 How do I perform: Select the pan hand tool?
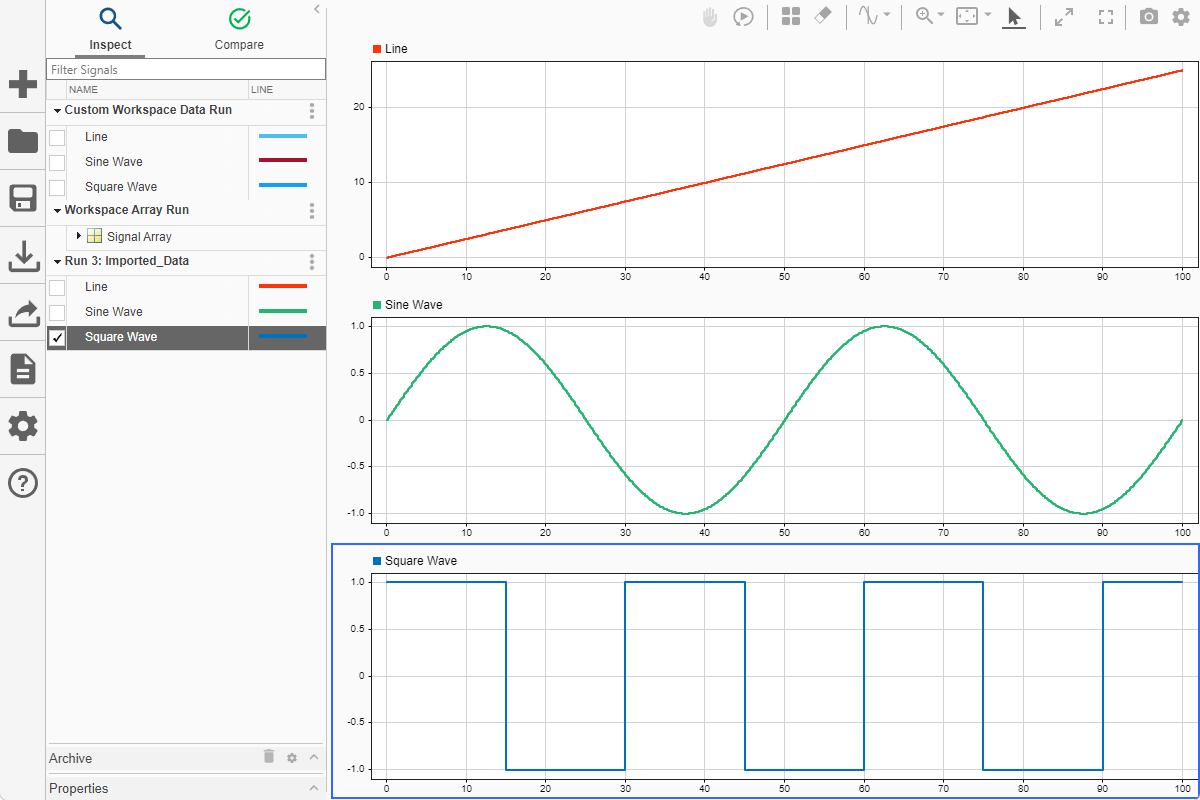tap(710, 17)
